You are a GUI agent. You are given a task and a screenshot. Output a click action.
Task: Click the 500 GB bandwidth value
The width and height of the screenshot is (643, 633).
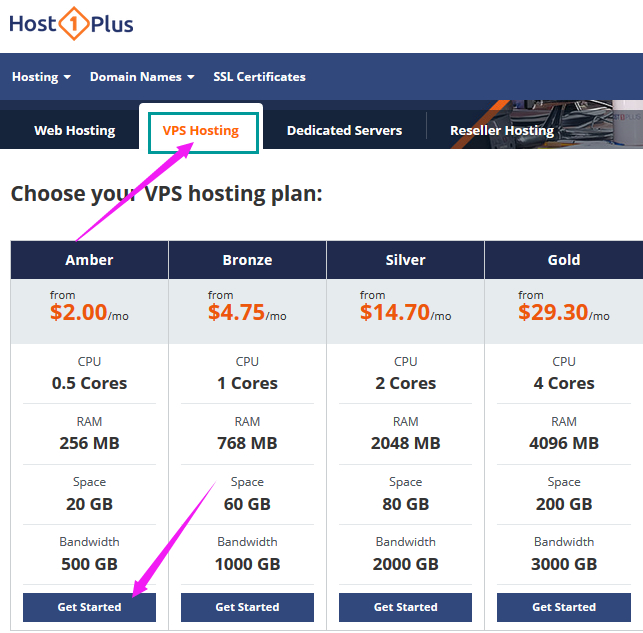(x=89, y=564)
